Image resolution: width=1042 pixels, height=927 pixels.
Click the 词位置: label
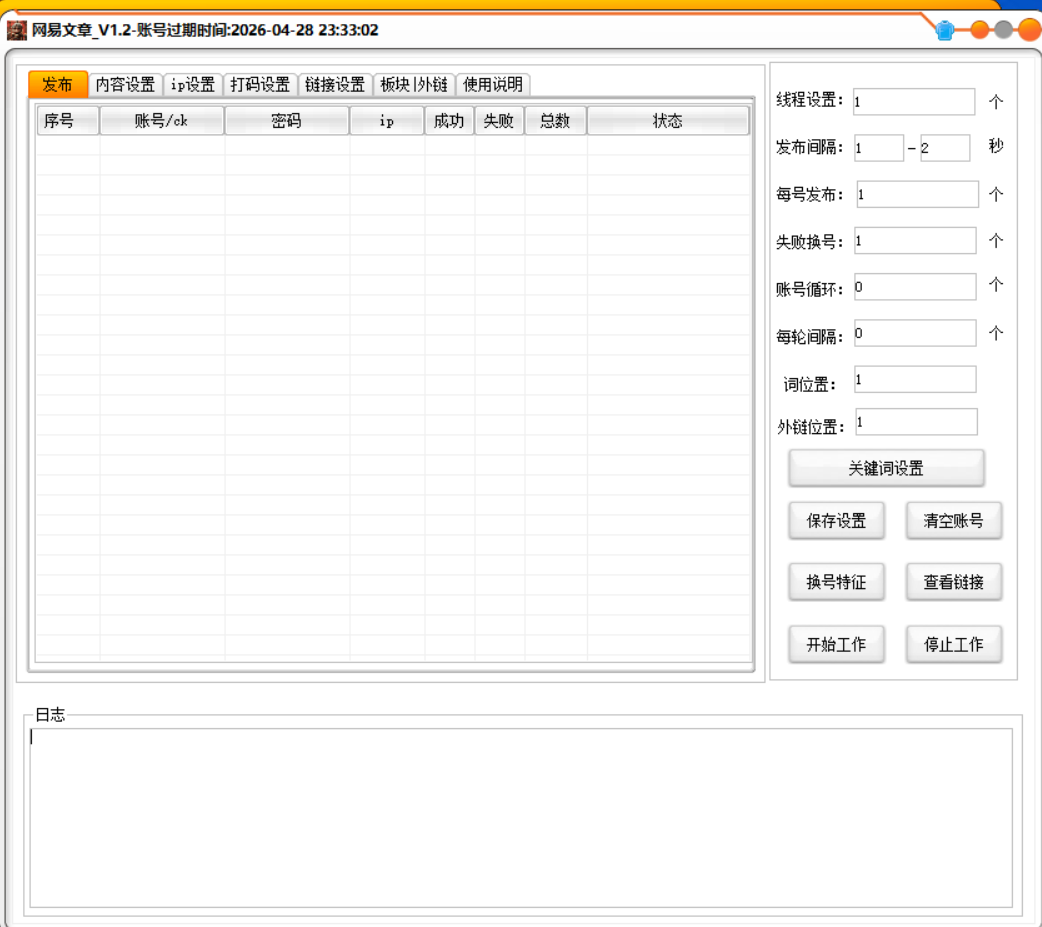pos(809,385)
